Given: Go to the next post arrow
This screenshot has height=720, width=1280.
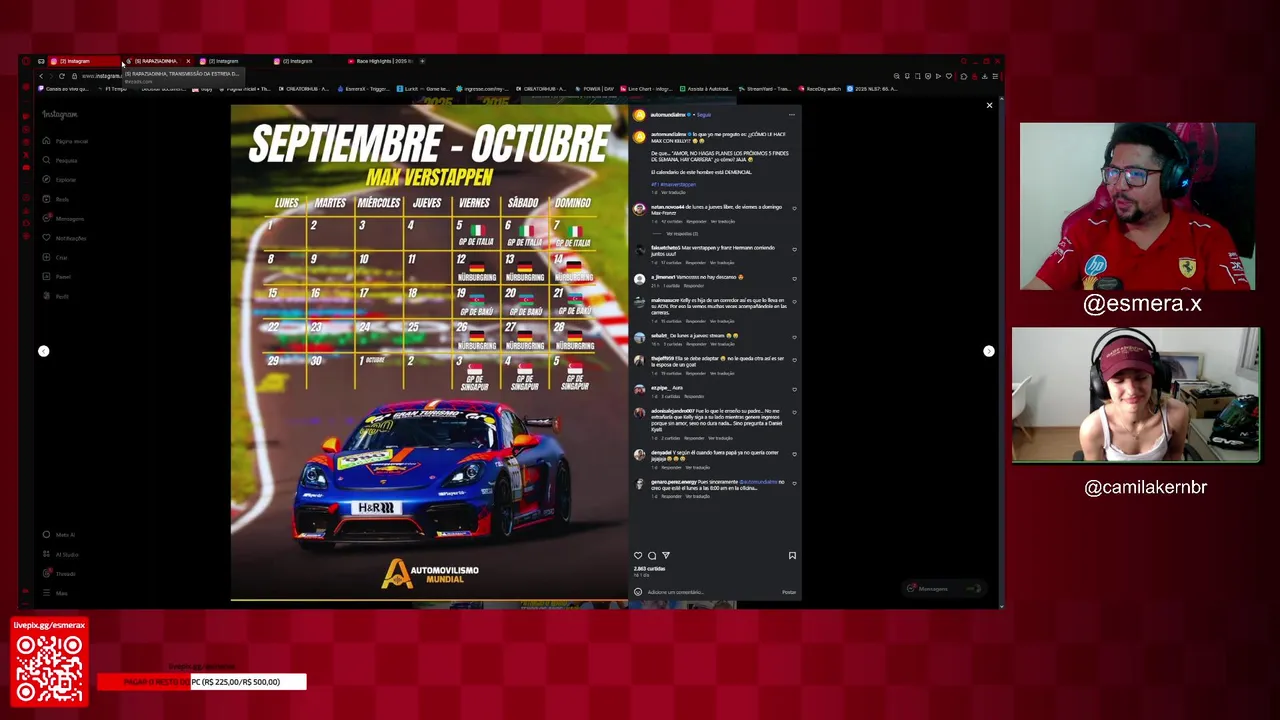Looking at the screenshot, I should 988,351.
